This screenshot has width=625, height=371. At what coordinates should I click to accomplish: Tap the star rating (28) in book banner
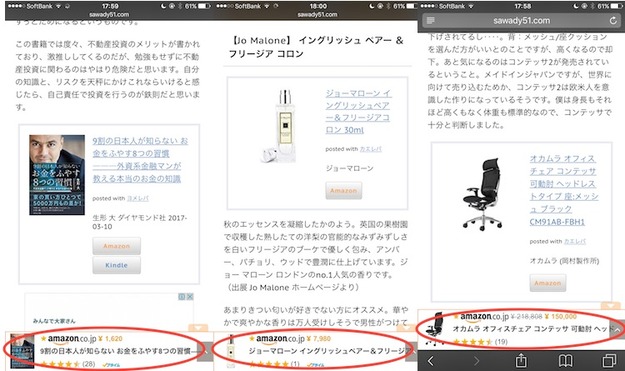pos(68,364)
